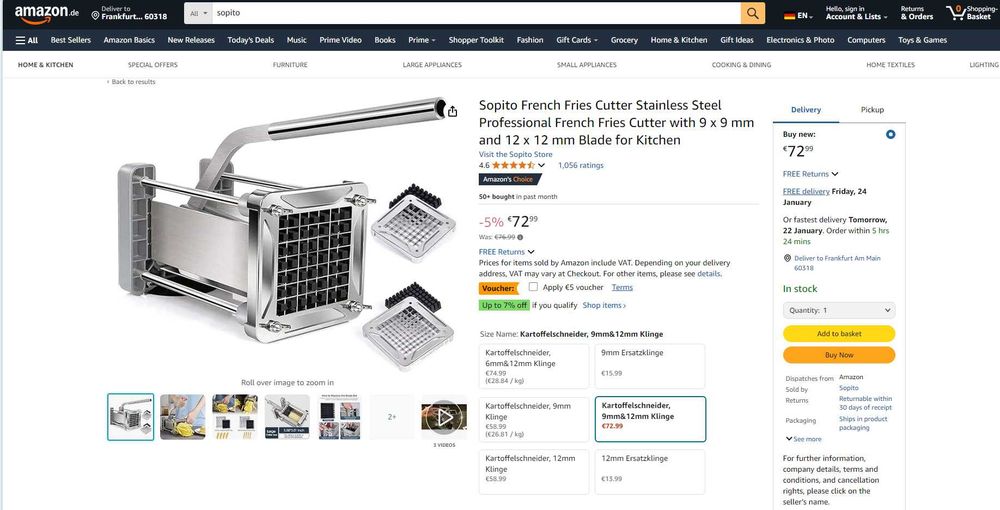Image resolution: width=1000 pixels, height=510 pixels.
Task: Visit the Sopito Store link
Action: (515, 154)
